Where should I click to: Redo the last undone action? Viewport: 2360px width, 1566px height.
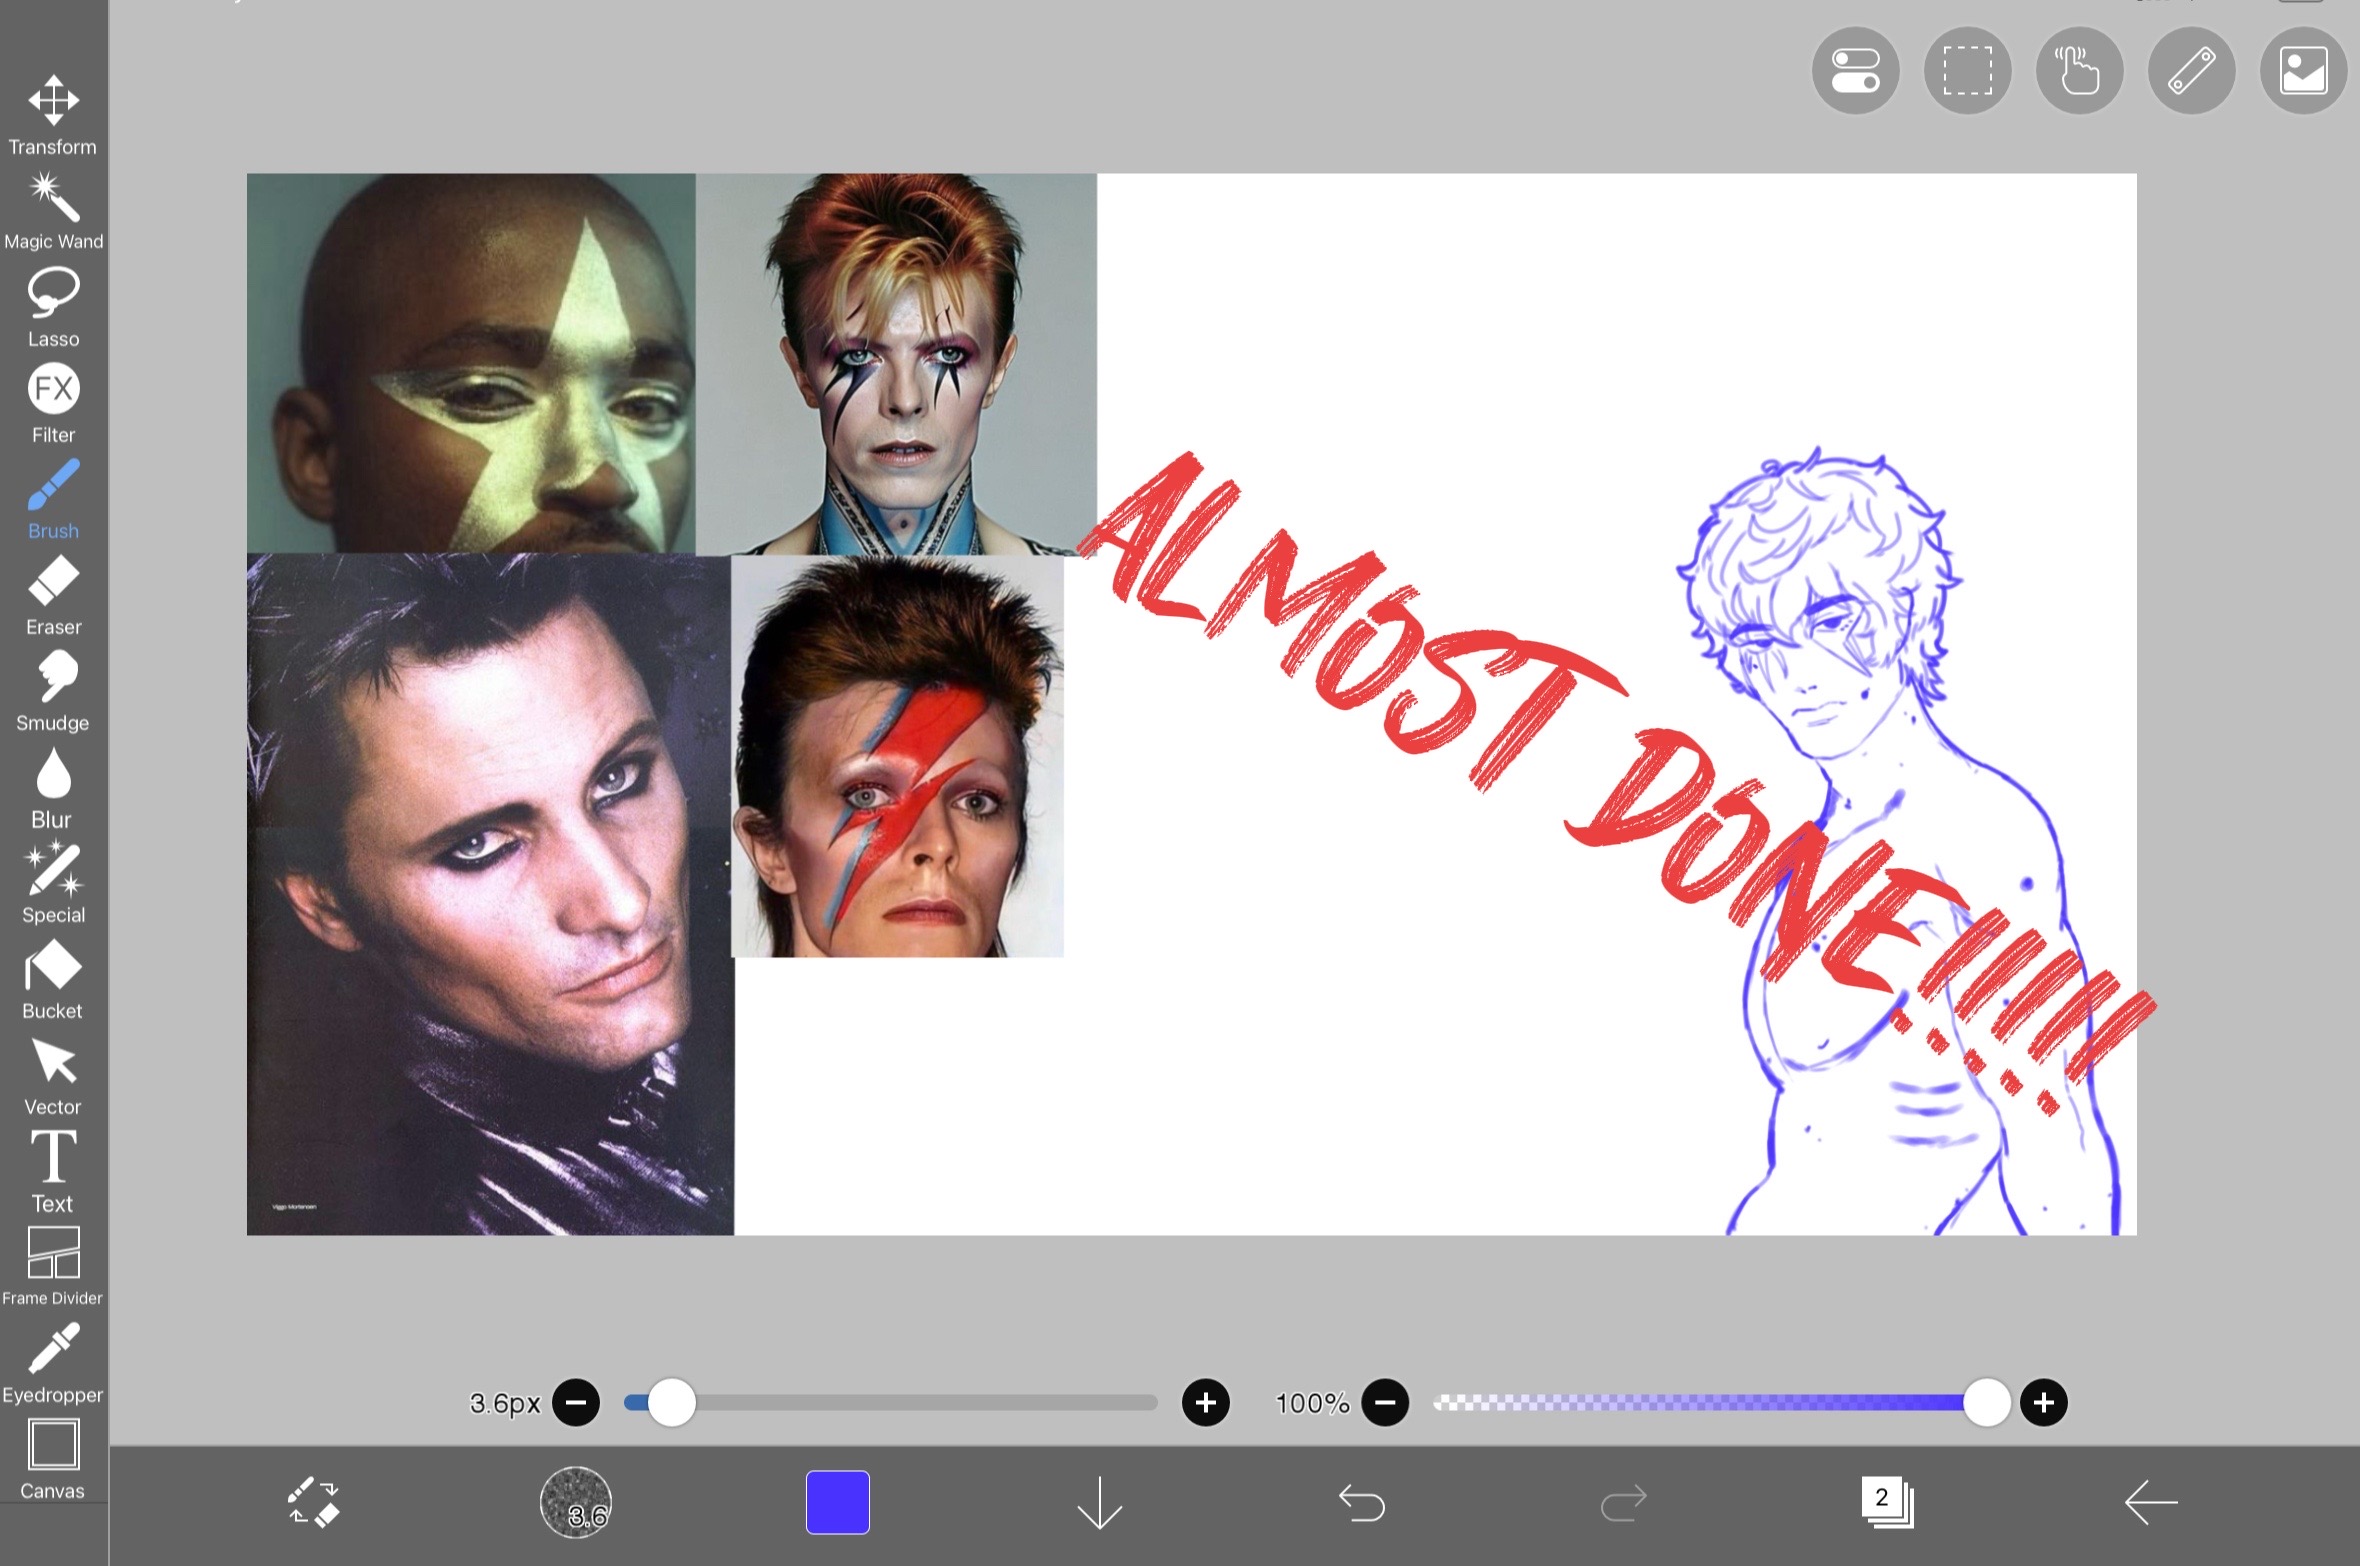click(1624, 1502)
